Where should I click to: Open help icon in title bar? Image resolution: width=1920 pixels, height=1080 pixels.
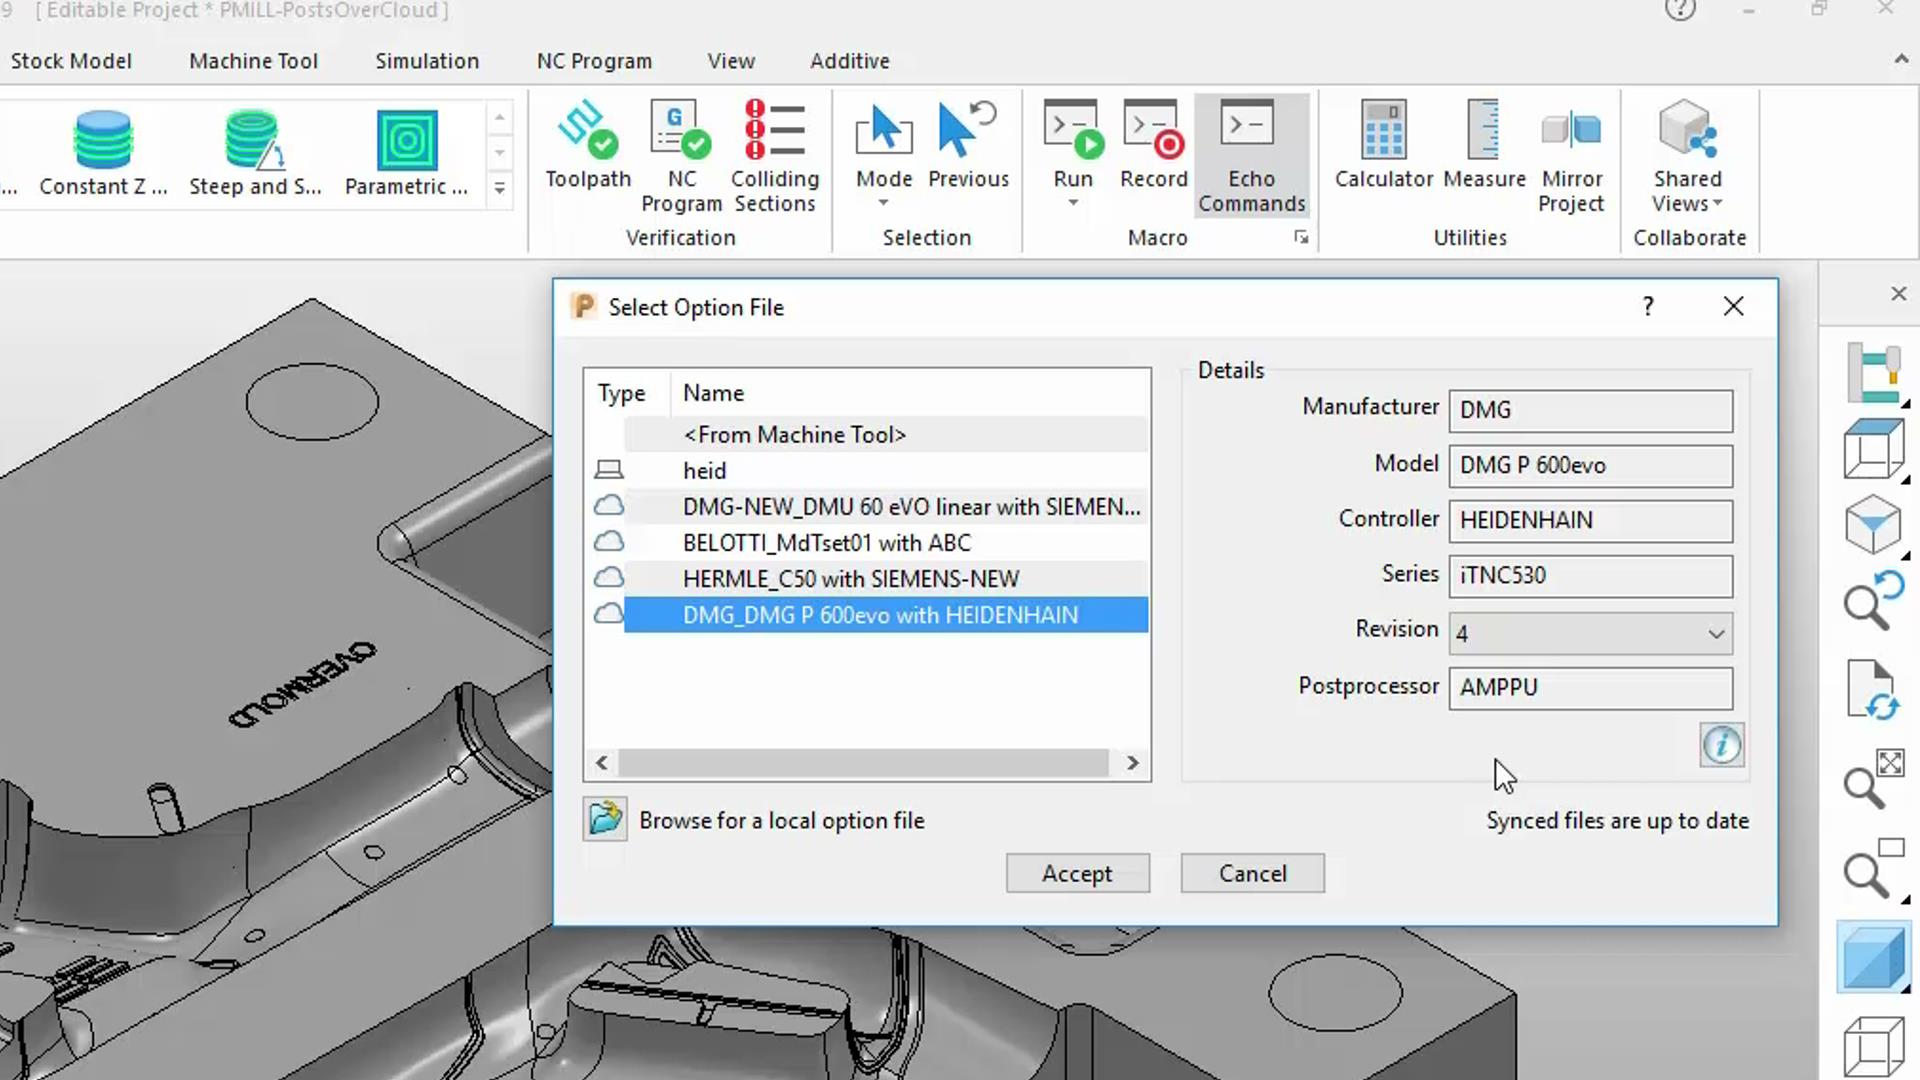click(x=1680, y=10)
